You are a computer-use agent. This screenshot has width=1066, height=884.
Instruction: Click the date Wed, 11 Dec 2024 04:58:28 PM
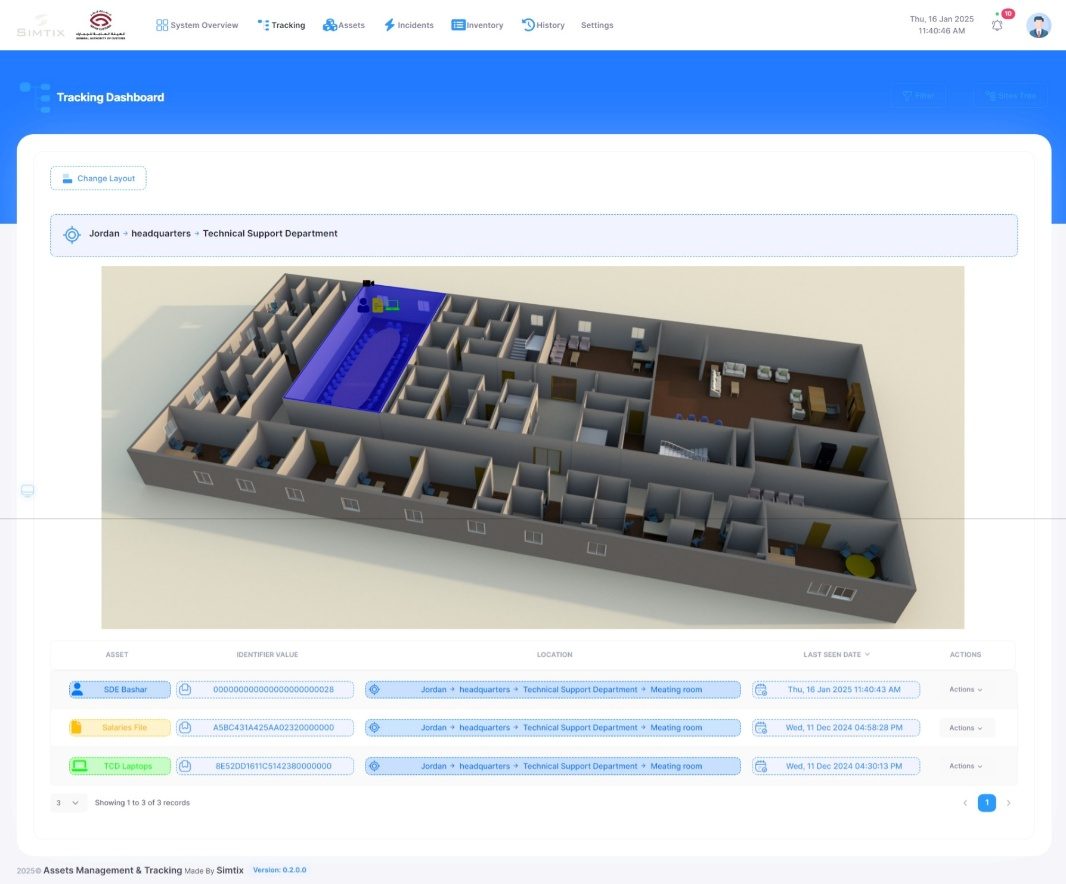(844, 728)
